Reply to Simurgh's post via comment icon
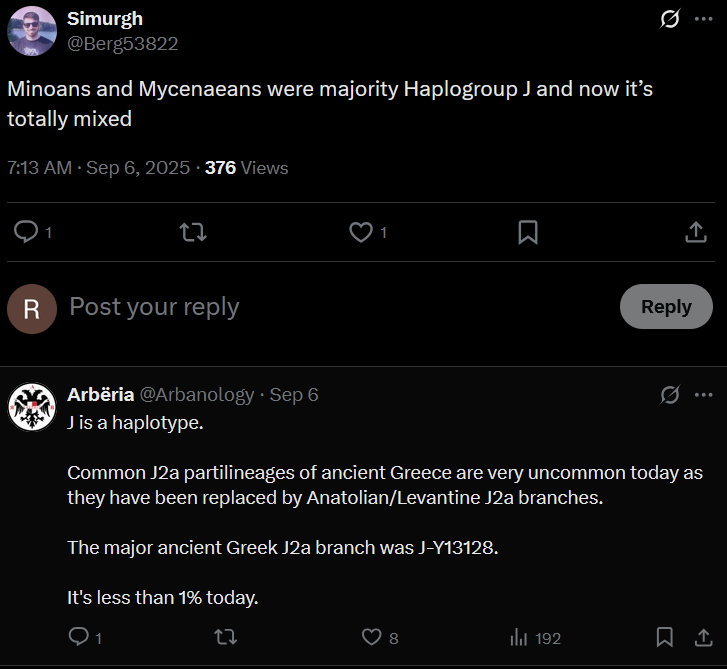727x669 pixels. pyautogui.click(x=26, y=232)
